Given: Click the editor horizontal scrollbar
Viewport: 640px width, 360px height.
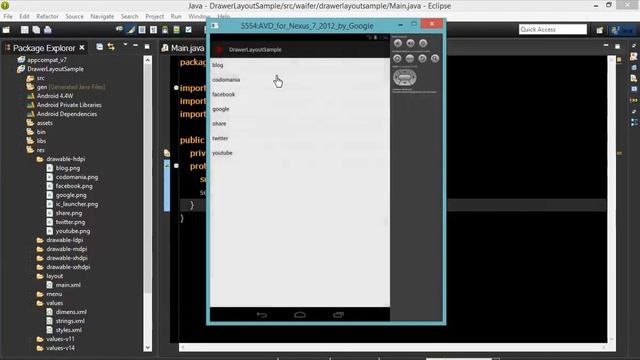Looking at the screenshot, I should 393,347.
